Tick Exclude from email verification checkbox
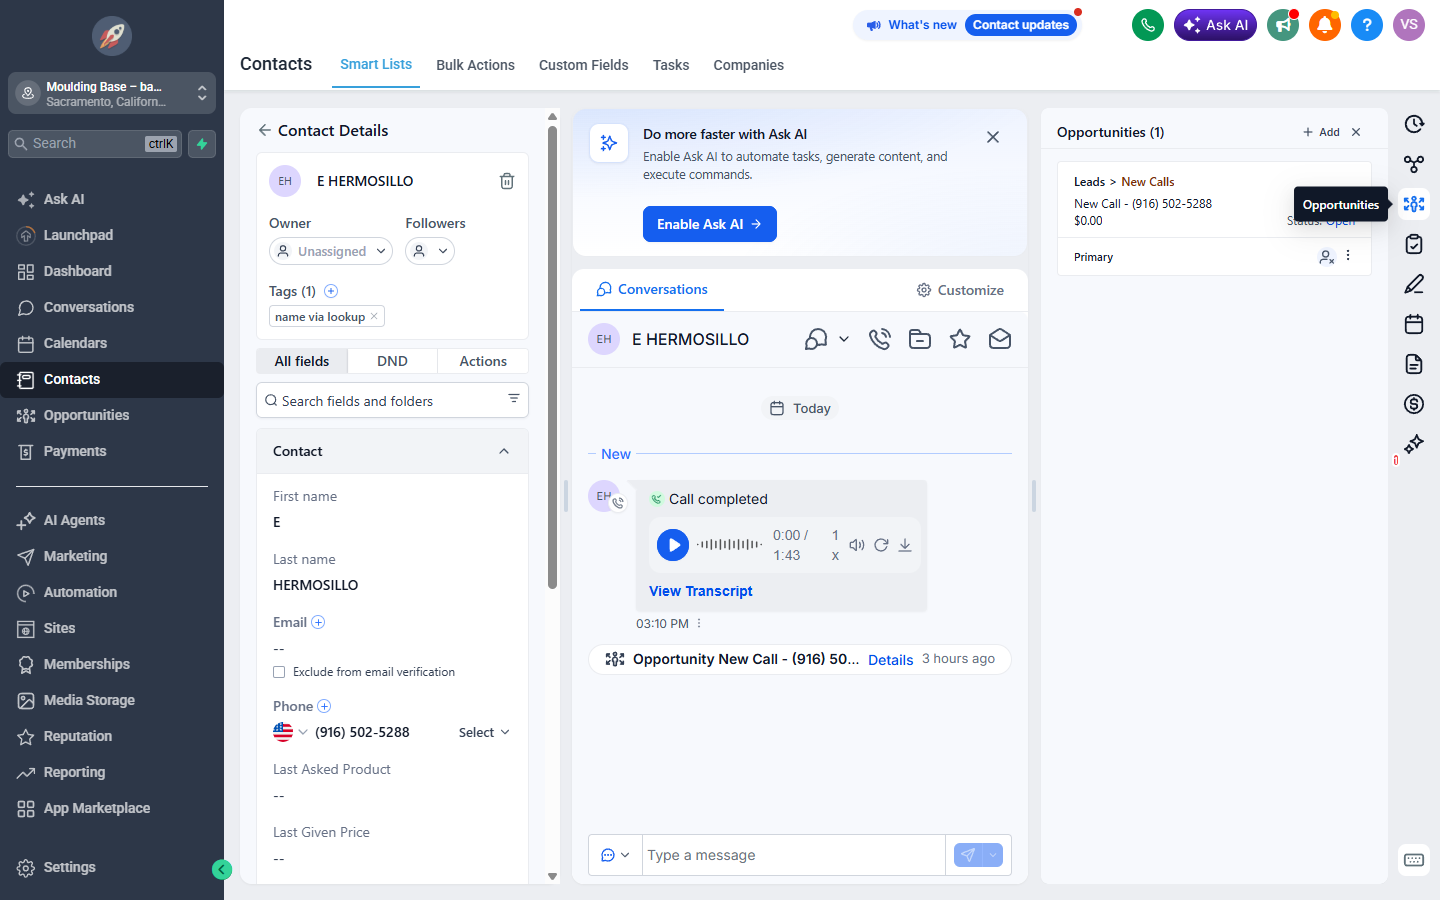Image resolution: width=1440 pixels, height=900 pixels. tap(279, 672)
